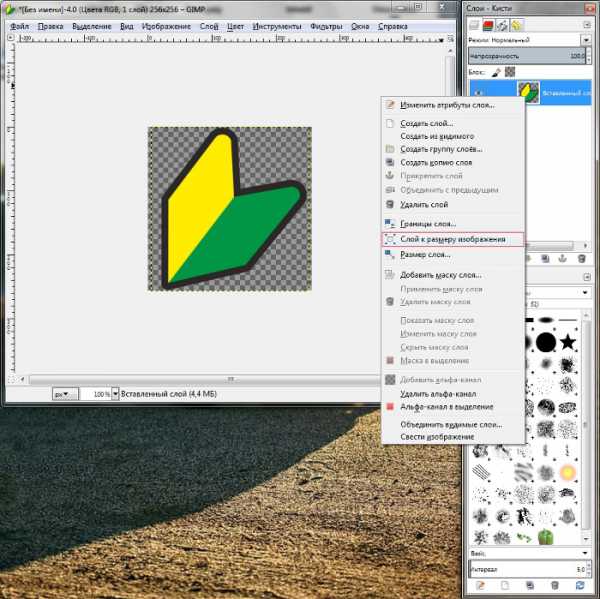
Task: Pick the large solid black circle brush
Action: (546, 342)
